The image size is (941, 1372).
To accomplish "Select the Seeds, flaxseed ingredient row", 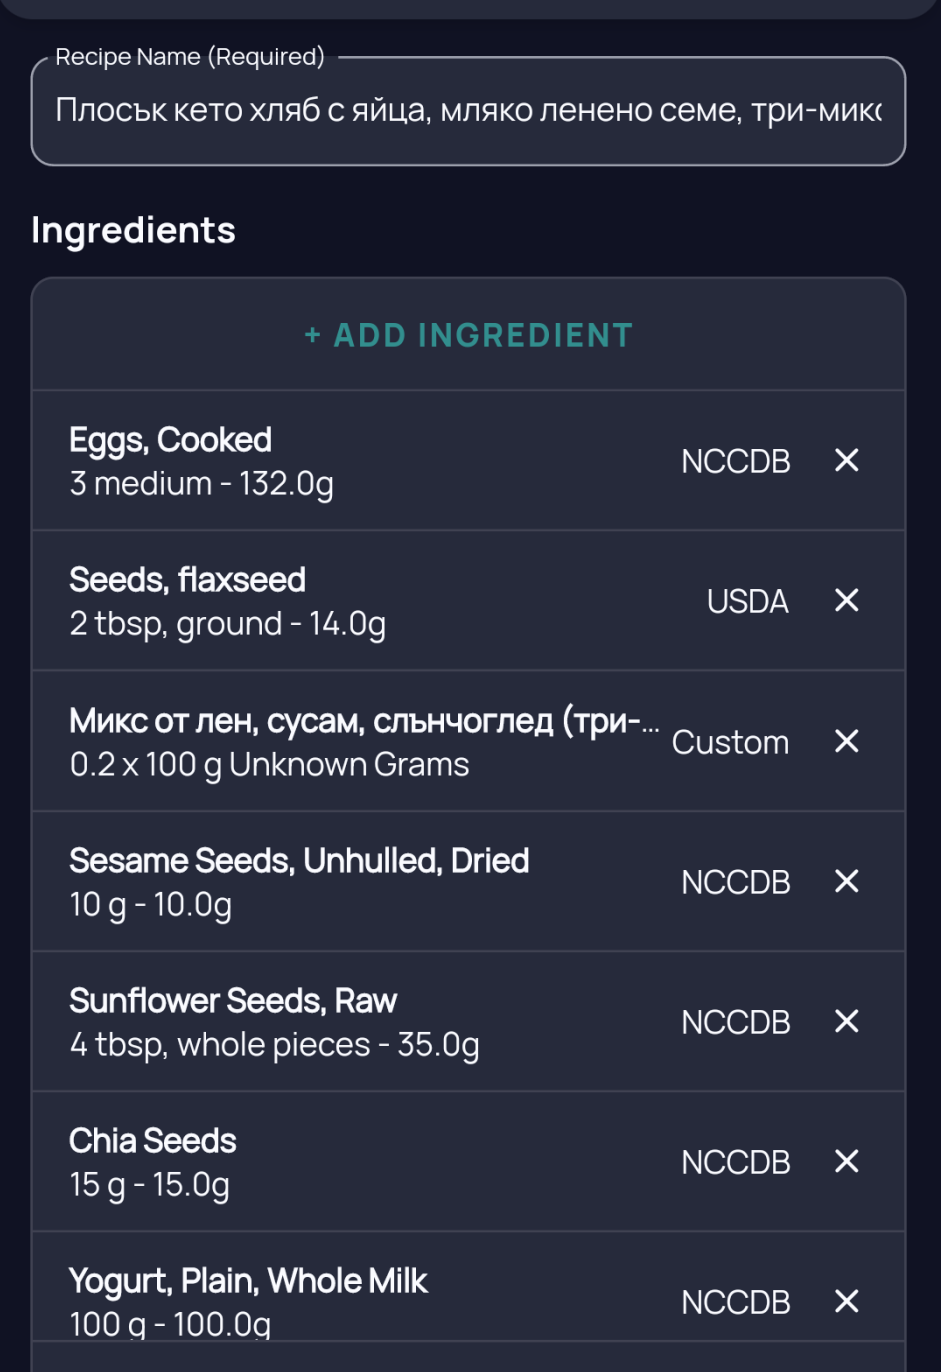I will [300, 601].
